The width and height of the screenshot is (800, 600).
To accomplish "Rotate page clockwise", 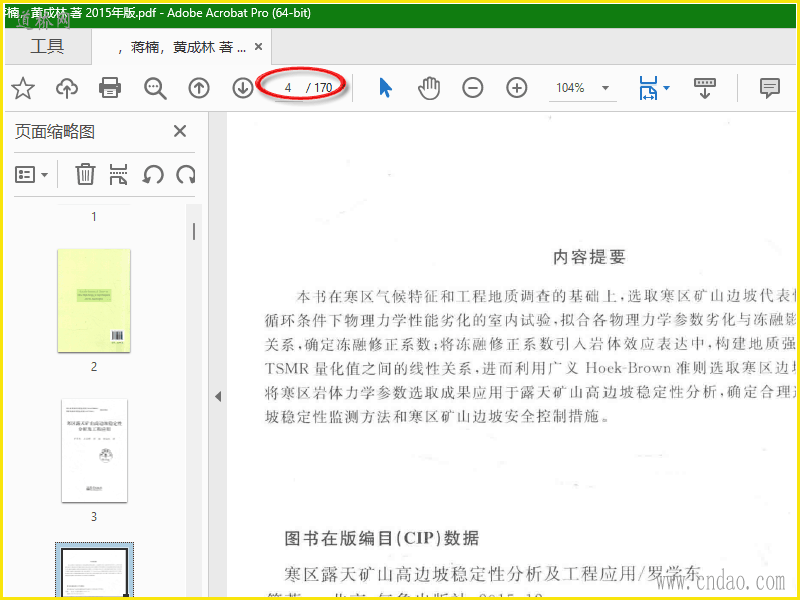I will point(186,174).
